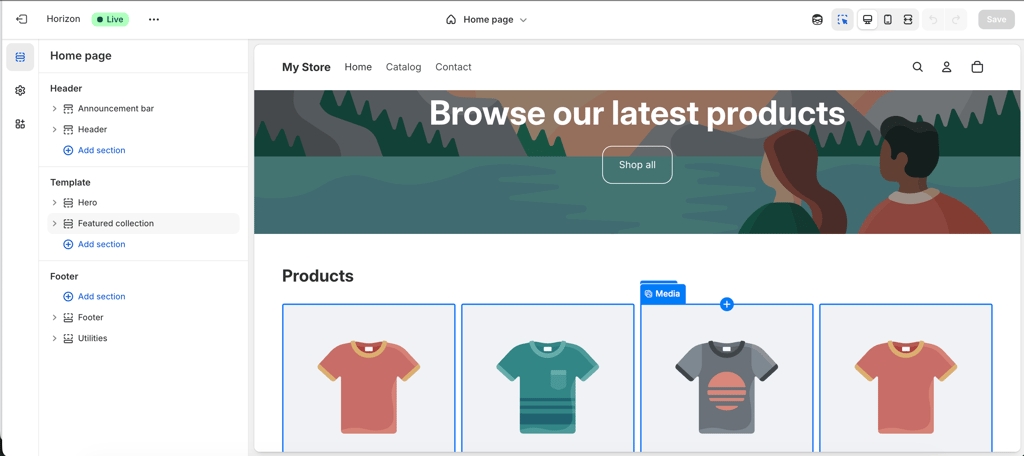Viewport: 1024px width, 456px height.
Task: Select the Utilities section icon
Action: (x=68, y=338)
